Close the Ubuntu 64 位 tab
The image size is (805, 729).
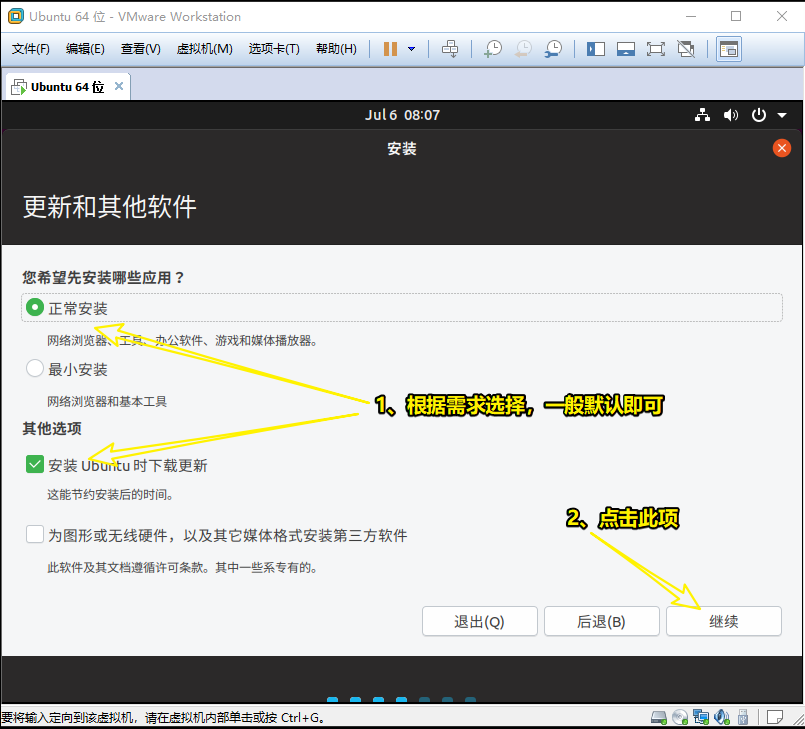tap(119, 86)
